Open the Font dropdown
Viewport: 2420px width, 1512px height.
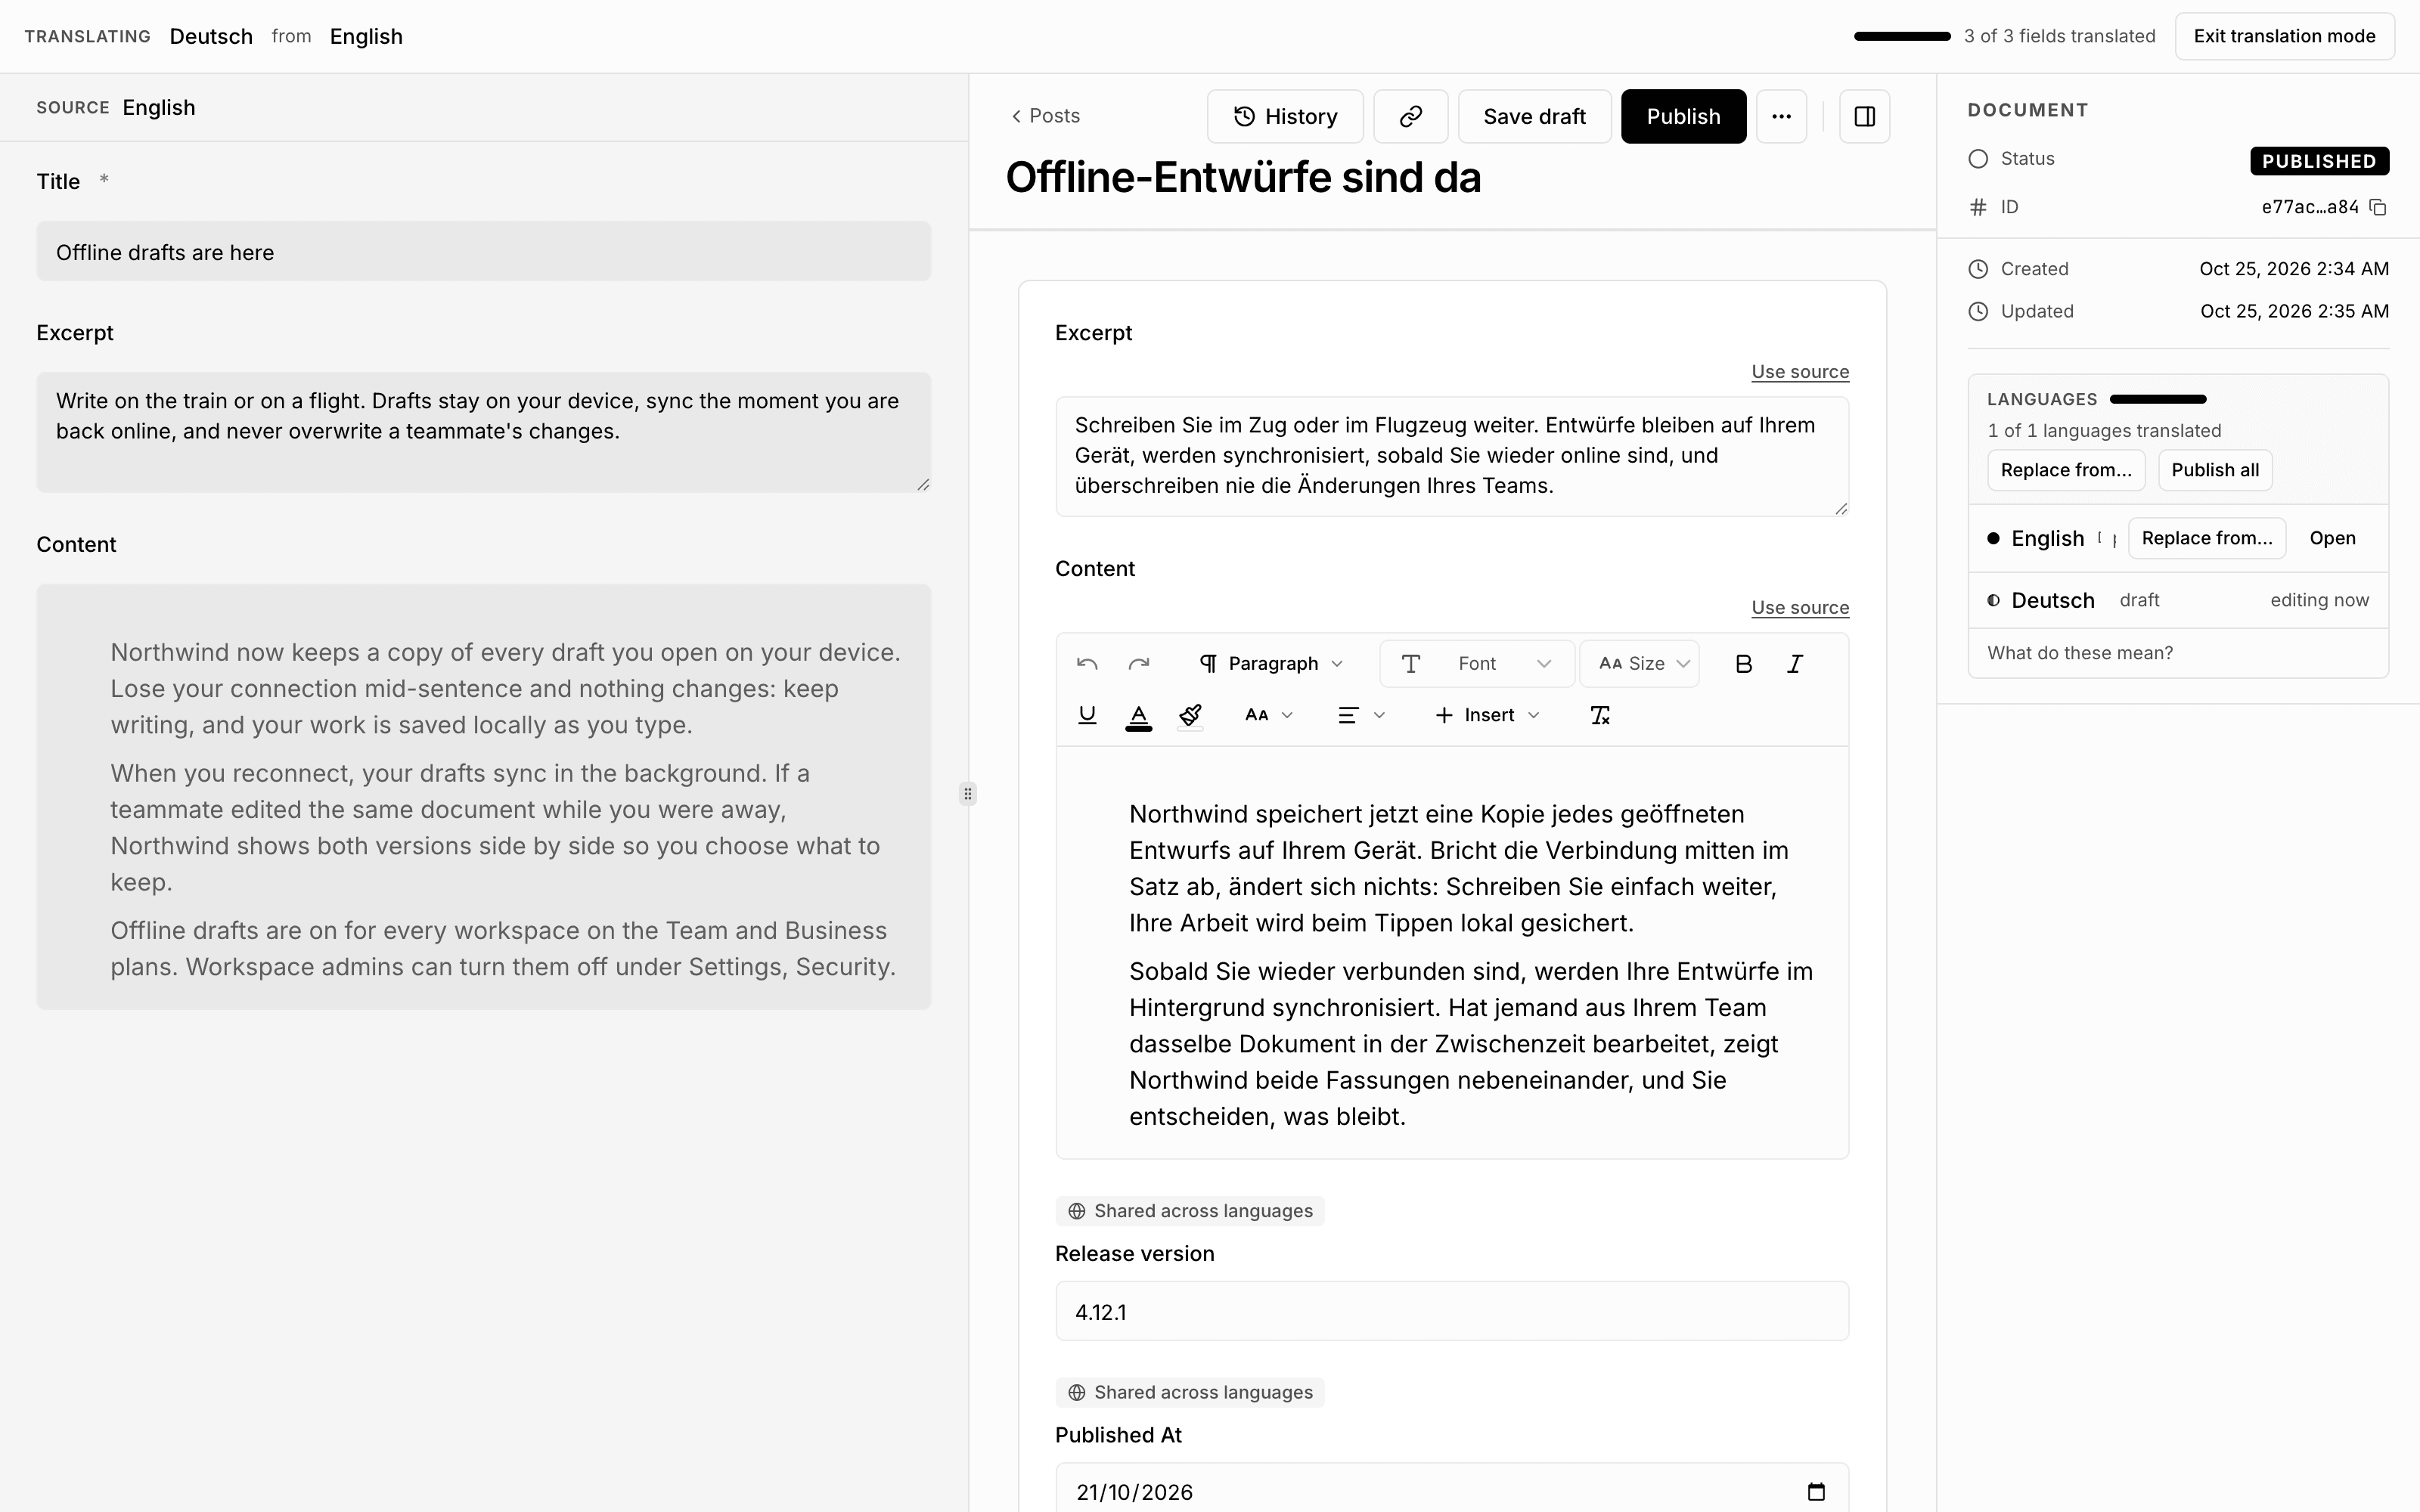1477,664
